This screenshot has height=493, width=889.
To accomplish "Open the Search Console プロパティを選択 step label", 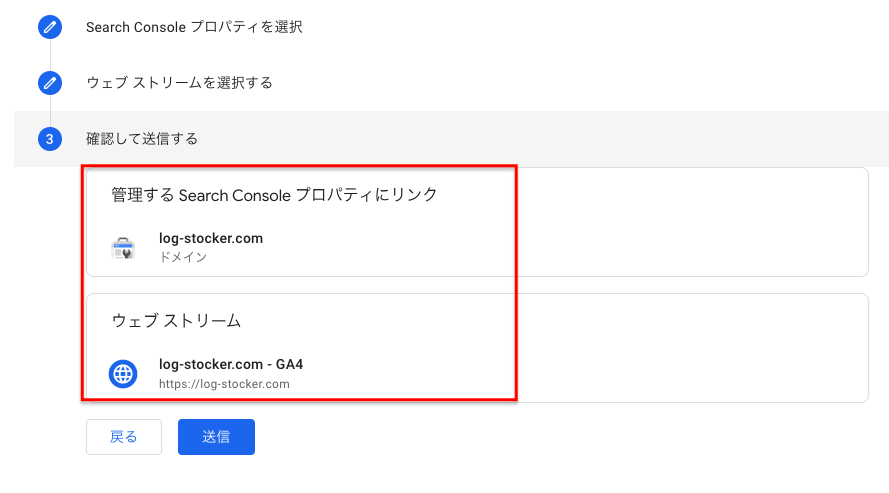I will pos(194,27).
